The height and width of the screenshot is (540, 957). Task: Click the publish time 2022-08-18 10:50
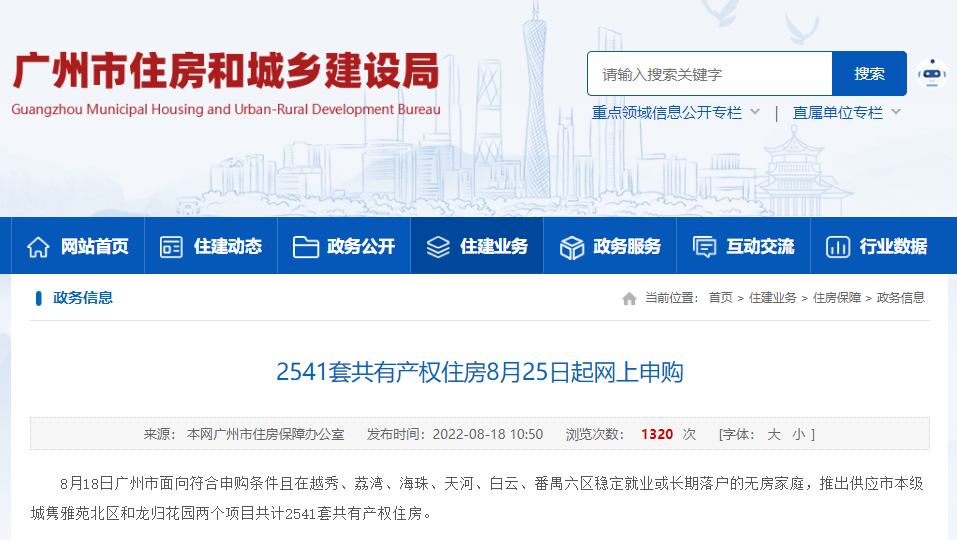coord(488,434)
